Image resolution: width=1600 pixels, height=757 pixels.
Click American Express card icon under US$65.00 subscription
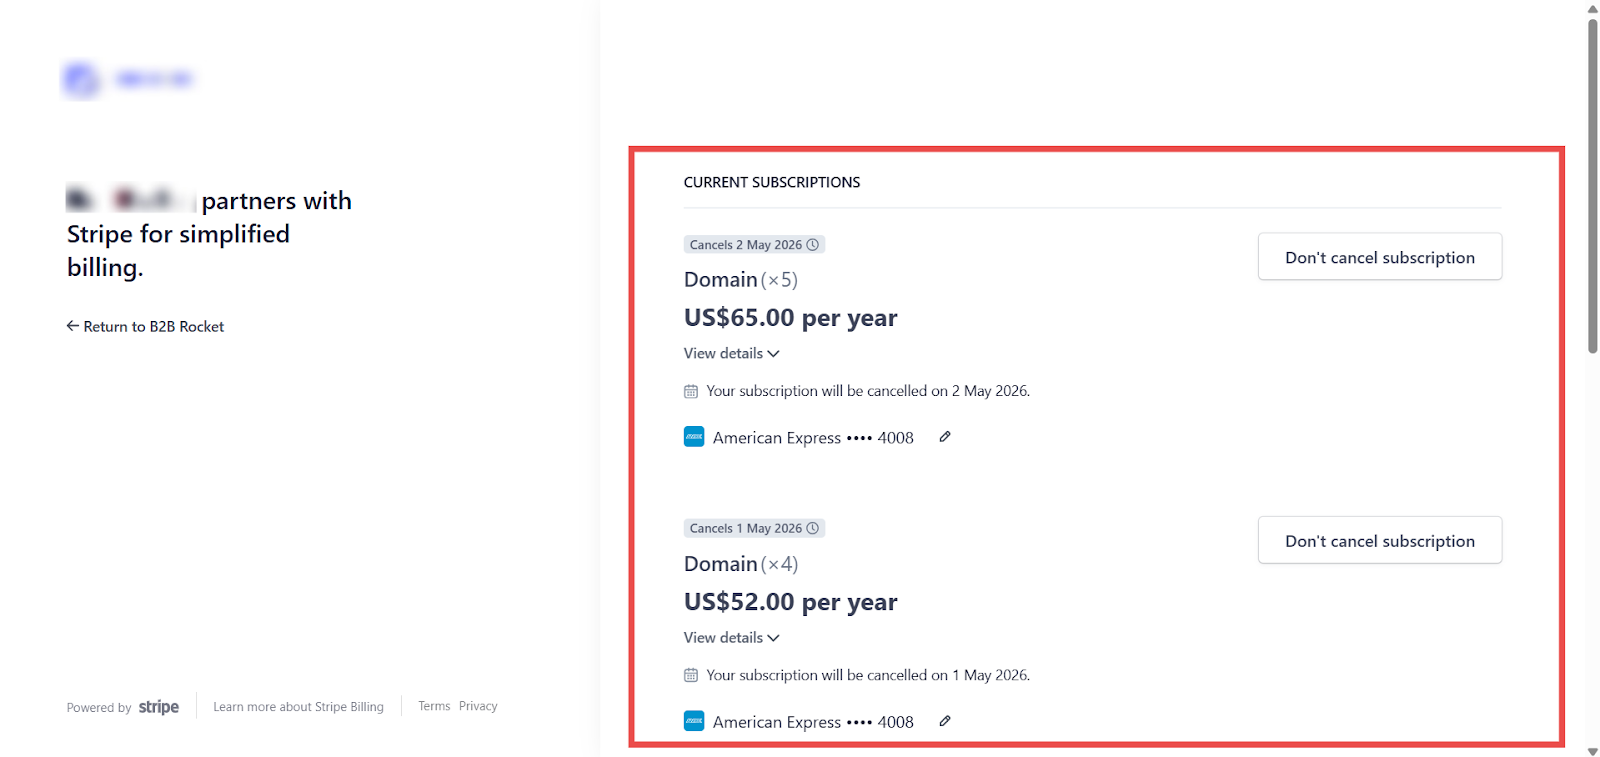tap(694, 437)
